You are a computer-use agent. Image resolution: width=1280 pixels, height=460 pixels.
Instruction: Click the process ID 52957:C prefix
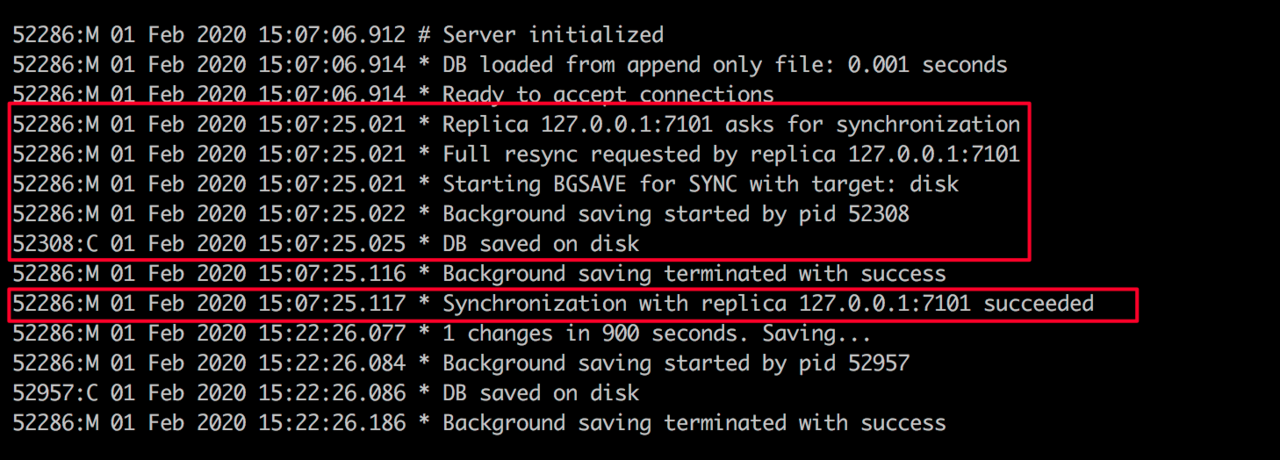(x=55, y=394)
